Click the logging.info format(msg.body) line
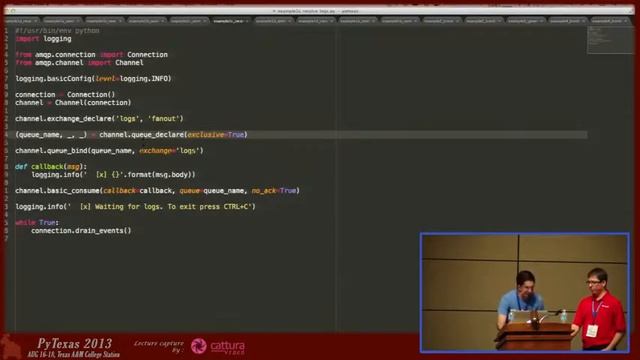640x360 pixels. [113, 175]
